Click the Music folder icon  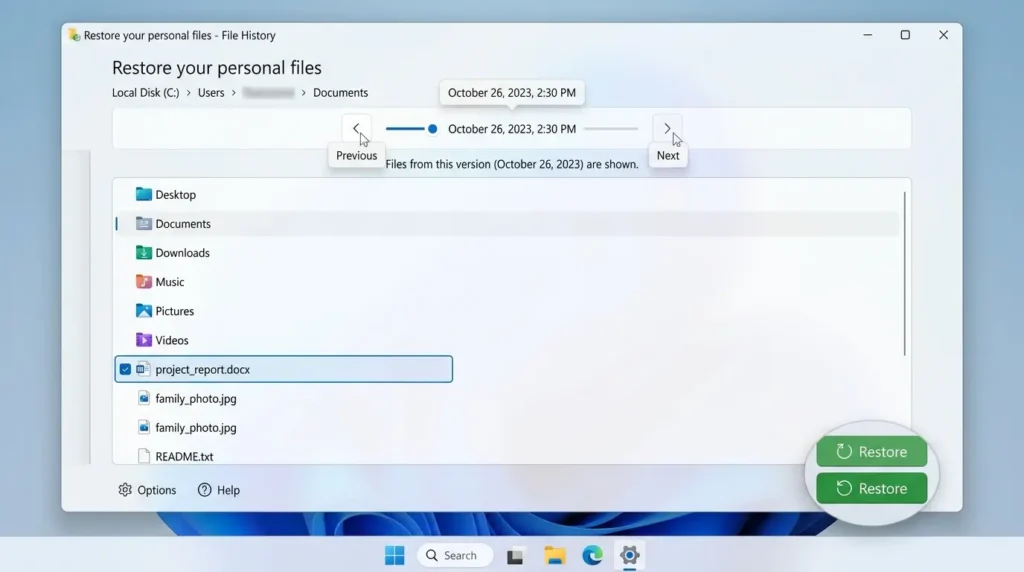[144, 281]
